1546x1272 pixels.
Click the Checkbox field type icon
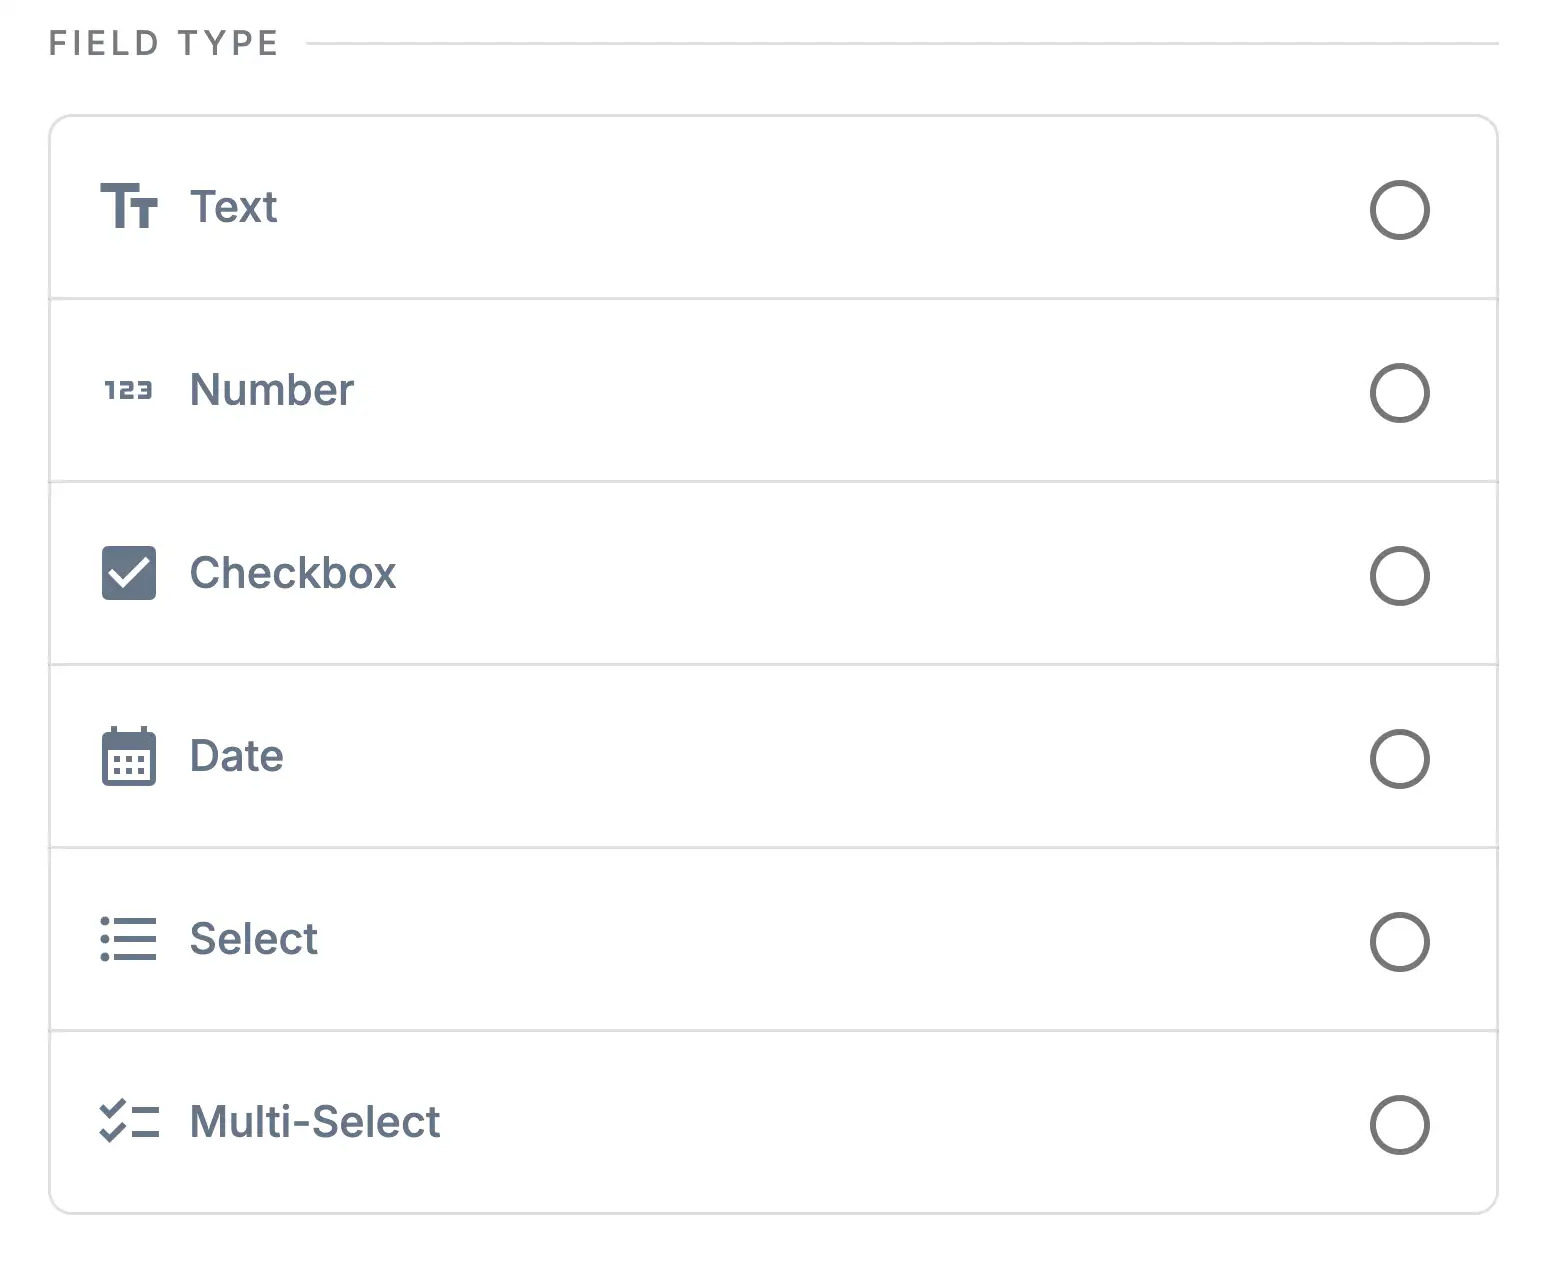(x=129, y=573)
